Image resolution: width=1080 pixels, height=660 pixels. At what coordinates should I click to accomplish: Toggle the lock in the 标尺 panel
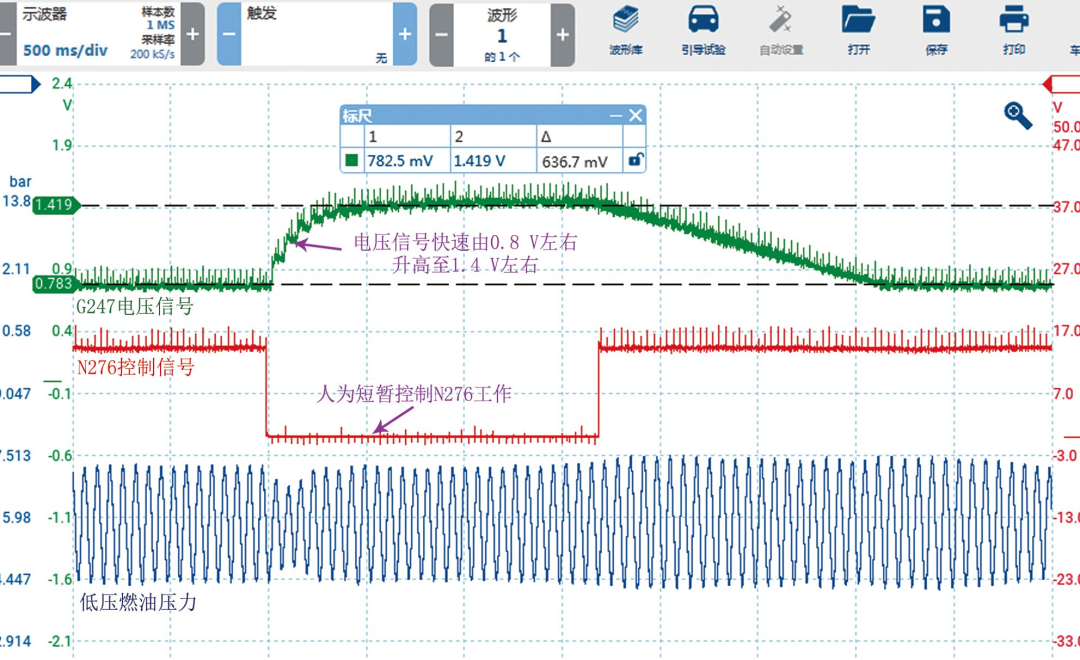coord(634,159)
